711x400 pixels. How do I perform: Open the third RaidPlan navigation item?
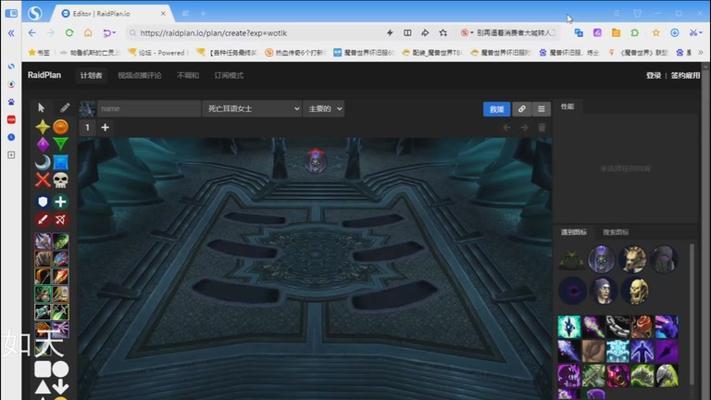188,76
